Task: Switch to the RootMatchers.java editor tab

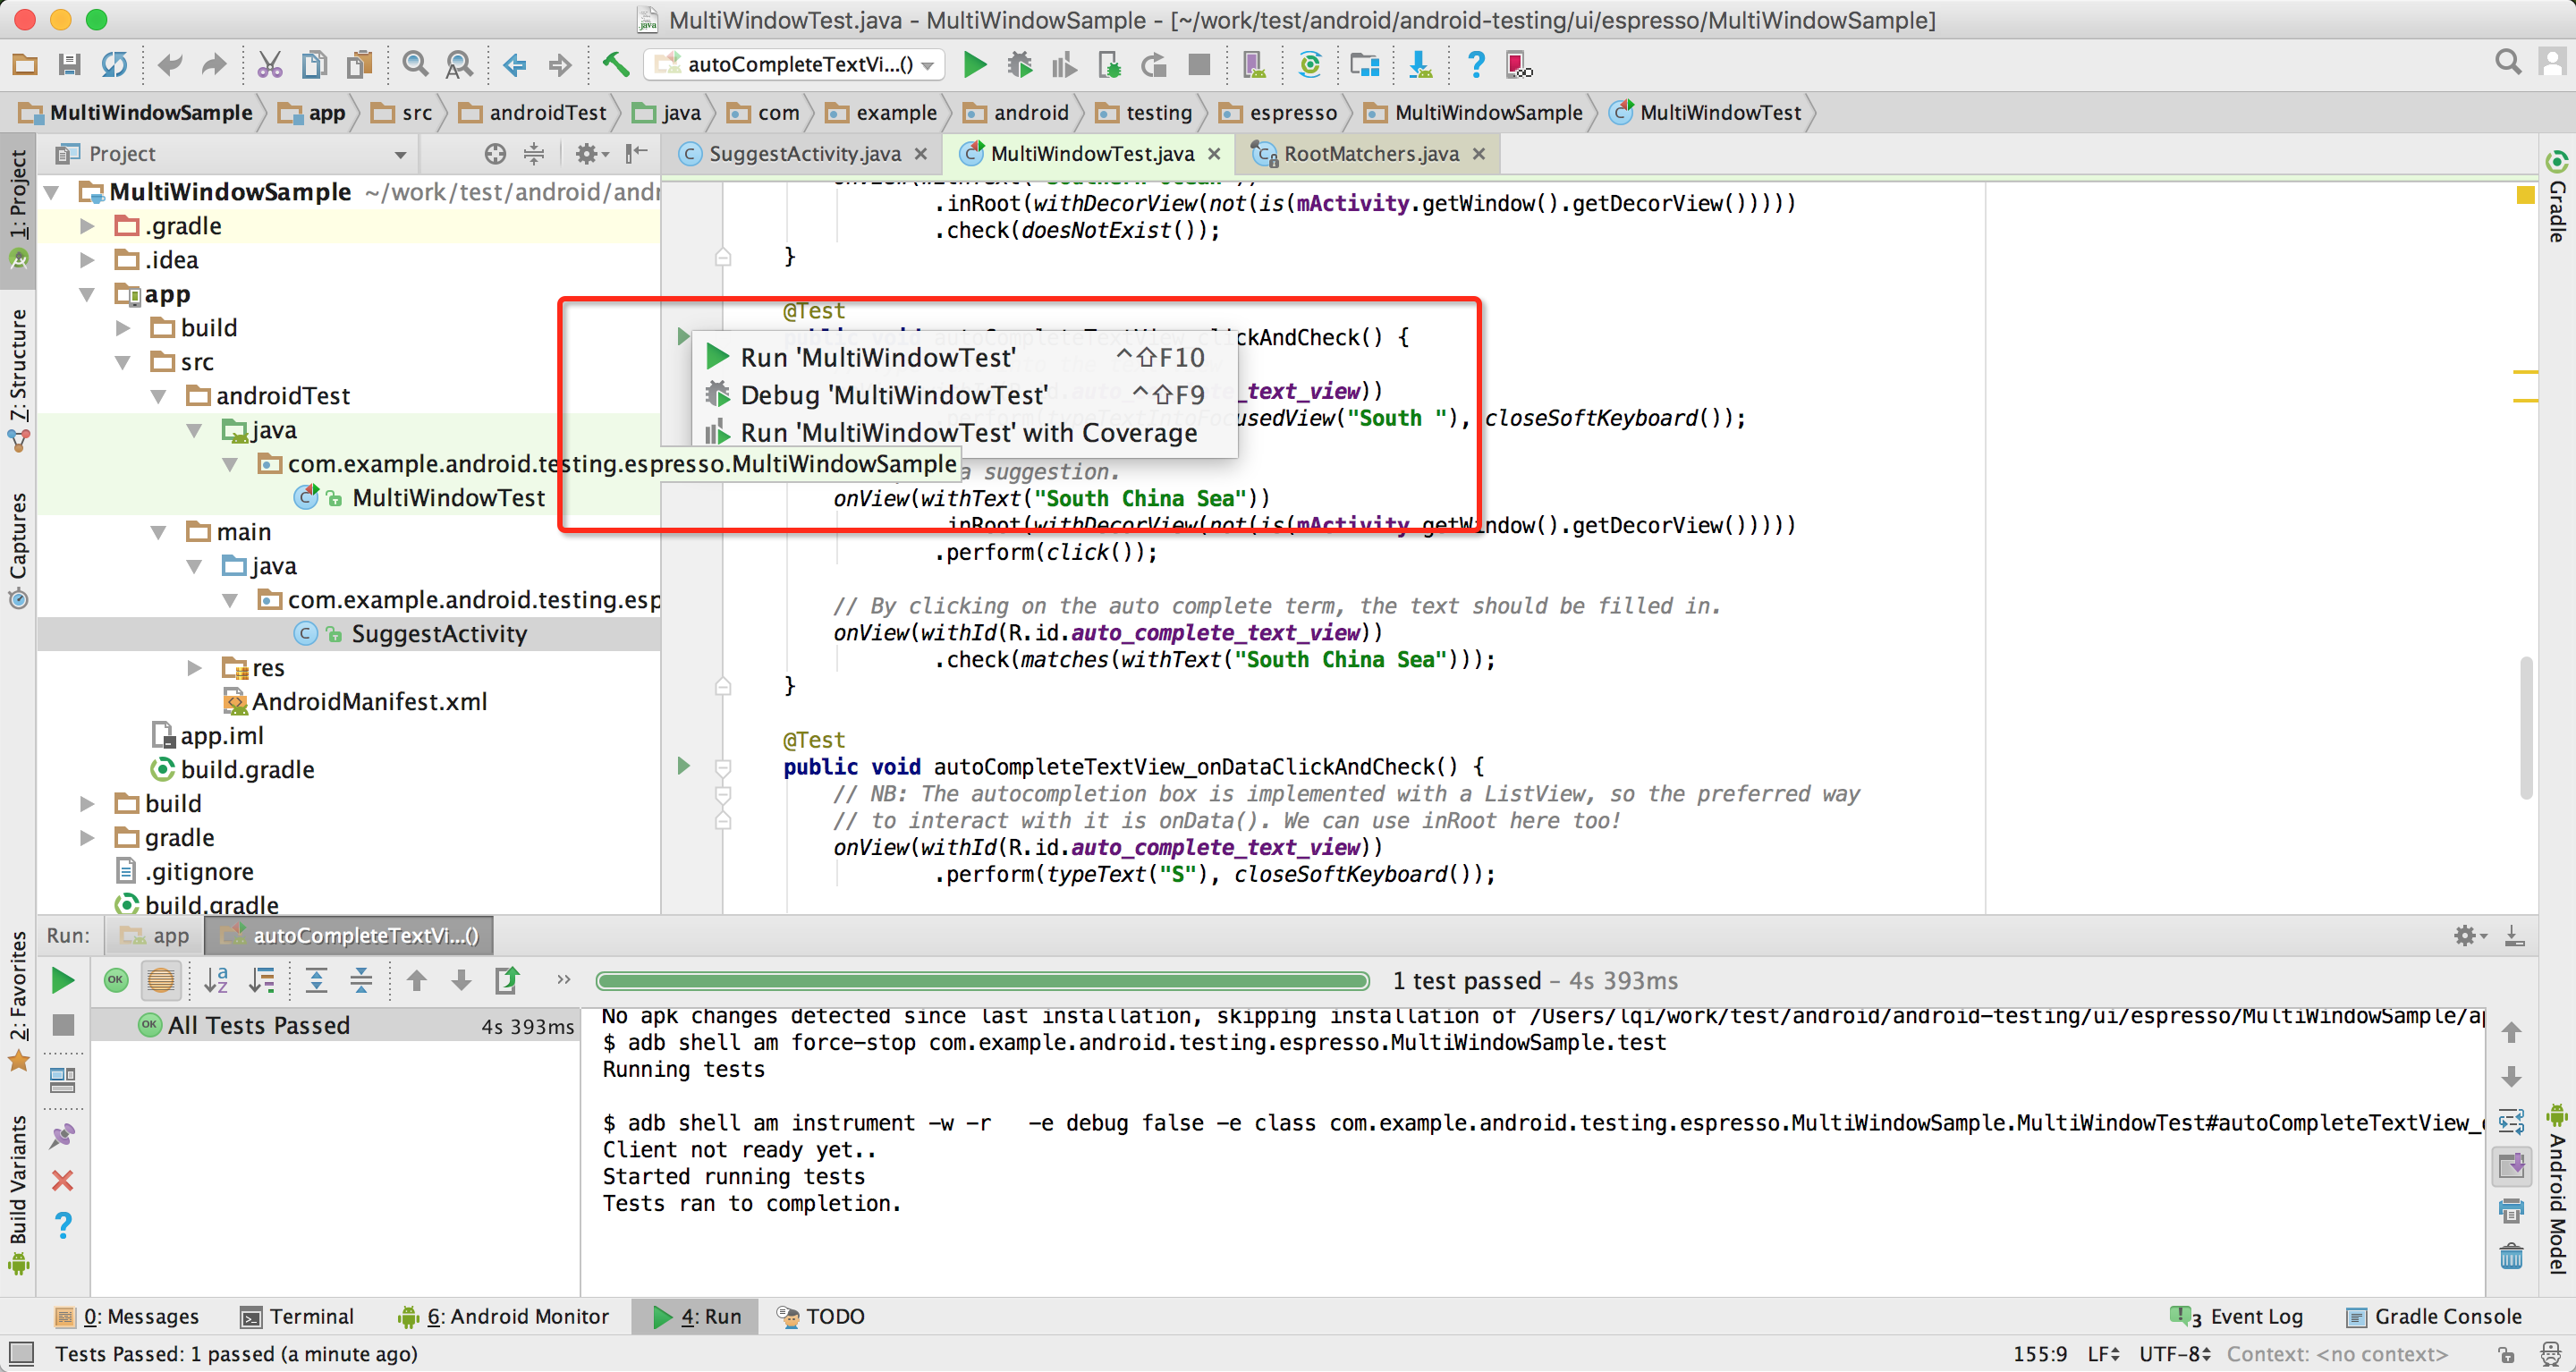Action: 1369,154
